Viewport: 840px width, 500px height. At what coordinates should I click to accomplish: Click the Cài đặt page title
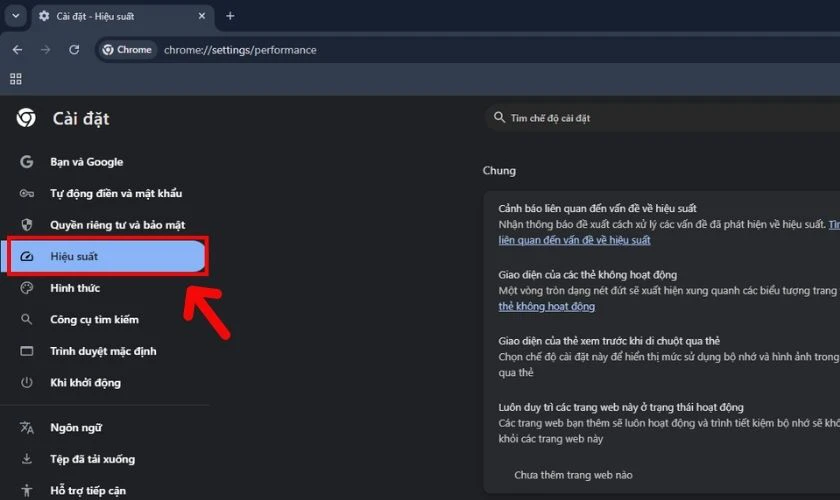(81, 118)
